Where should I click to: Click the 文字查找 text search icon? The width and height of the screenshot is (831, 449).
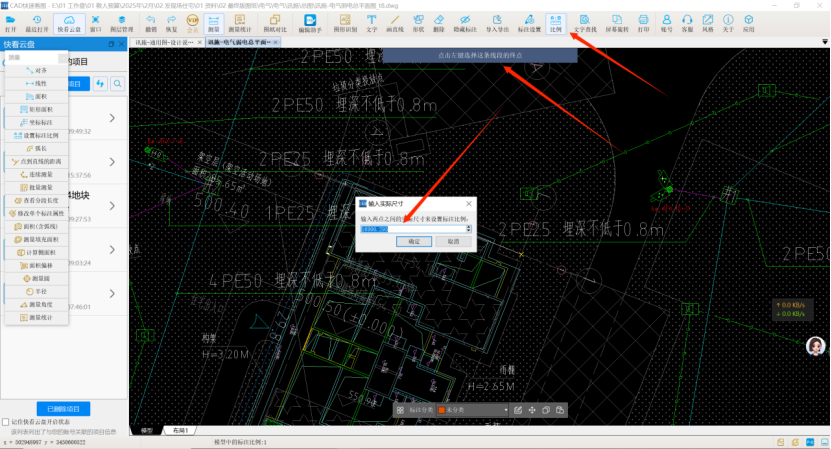click(587, 23)
